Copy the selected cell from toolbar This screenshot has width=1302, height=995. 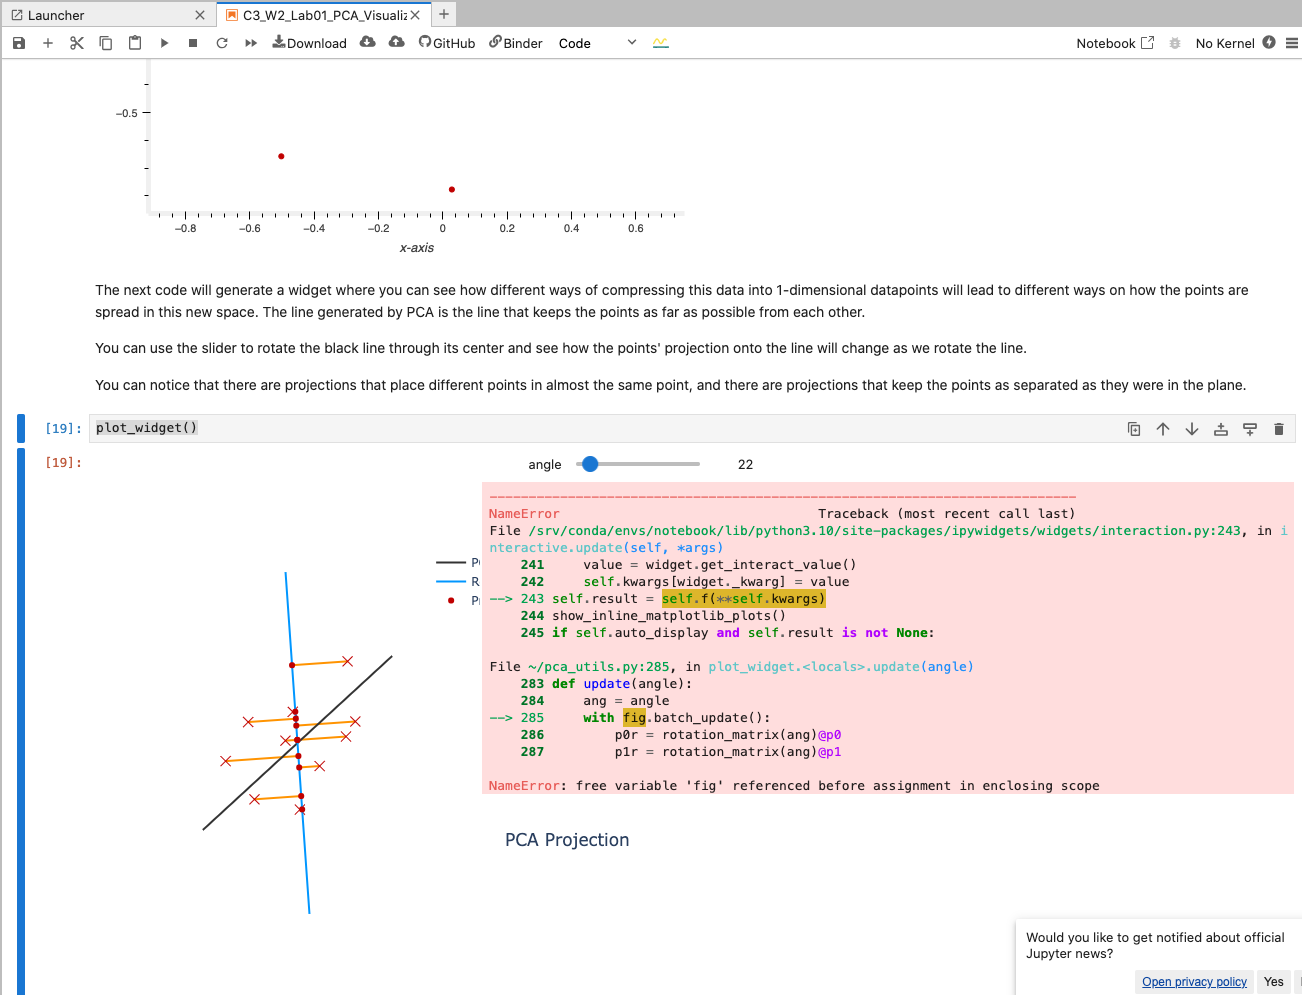(106, 43)
